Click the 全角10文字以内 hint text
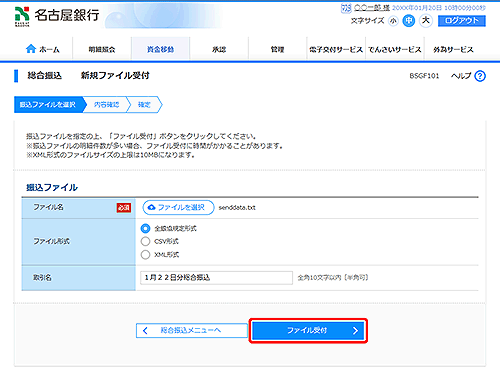 tap(333, 278)
